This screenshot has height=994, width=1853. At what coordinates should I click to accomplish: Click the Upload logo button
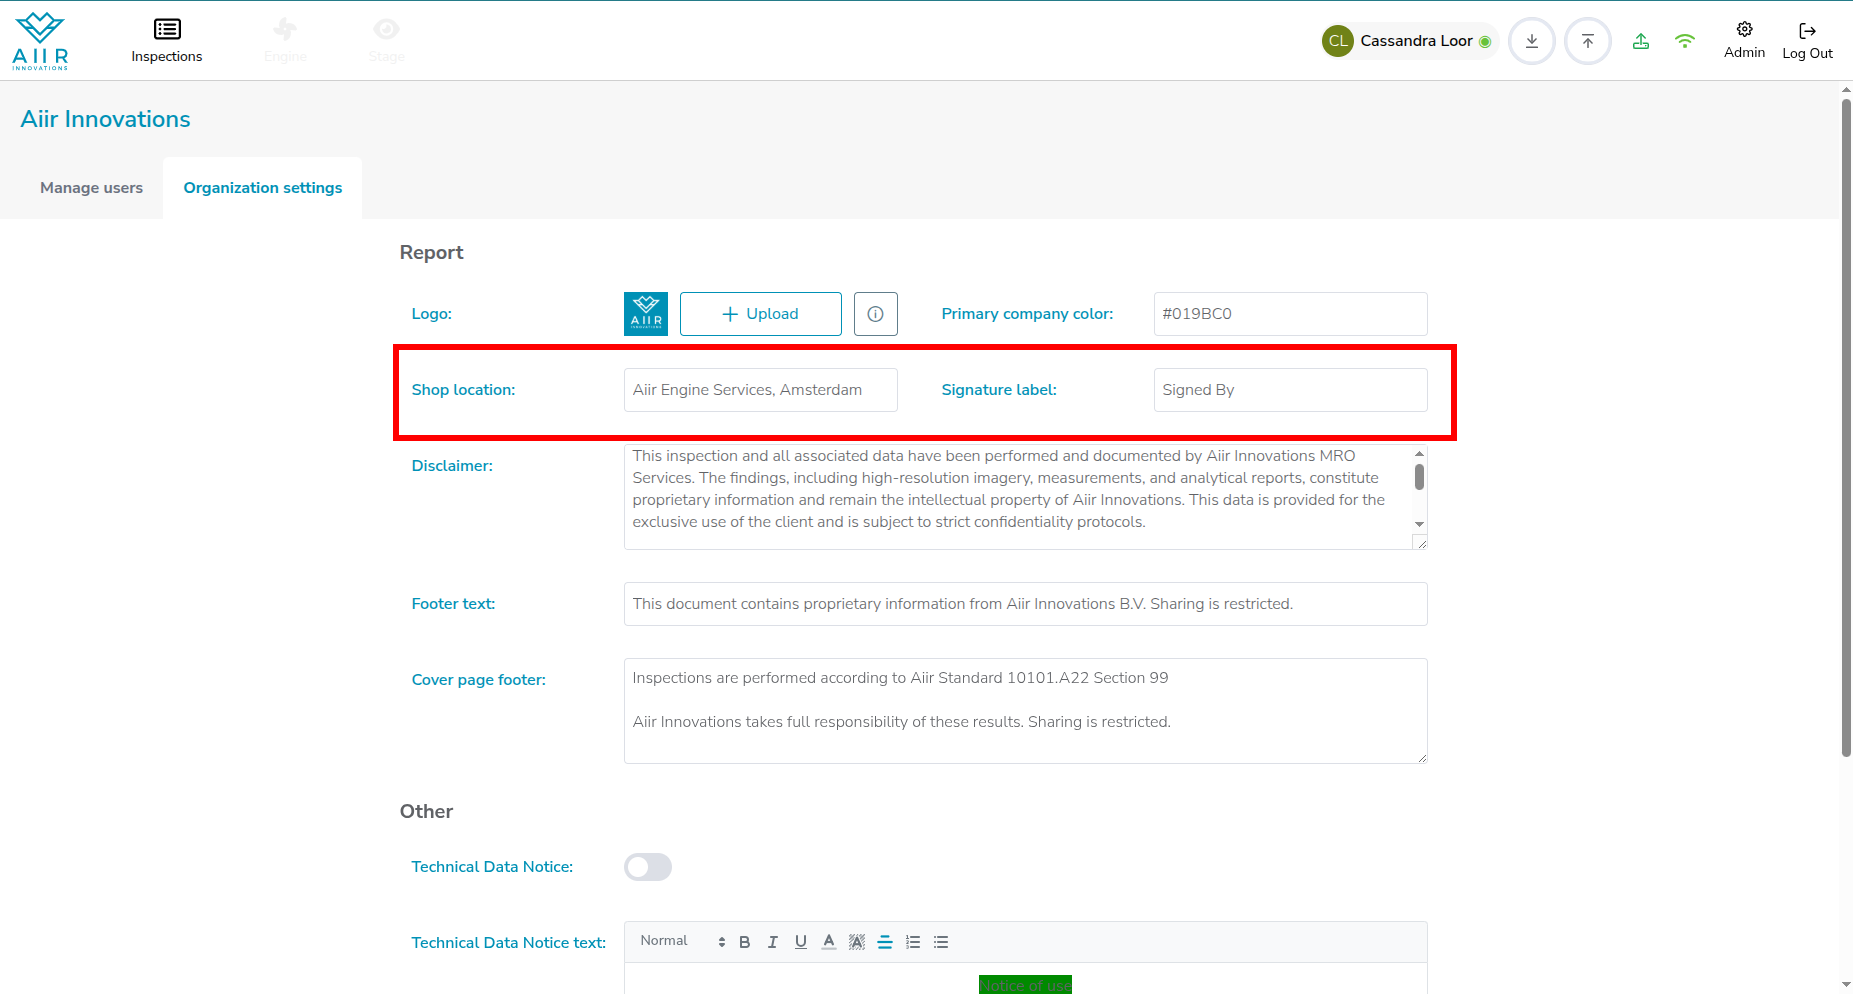click(x=761, y=314)
